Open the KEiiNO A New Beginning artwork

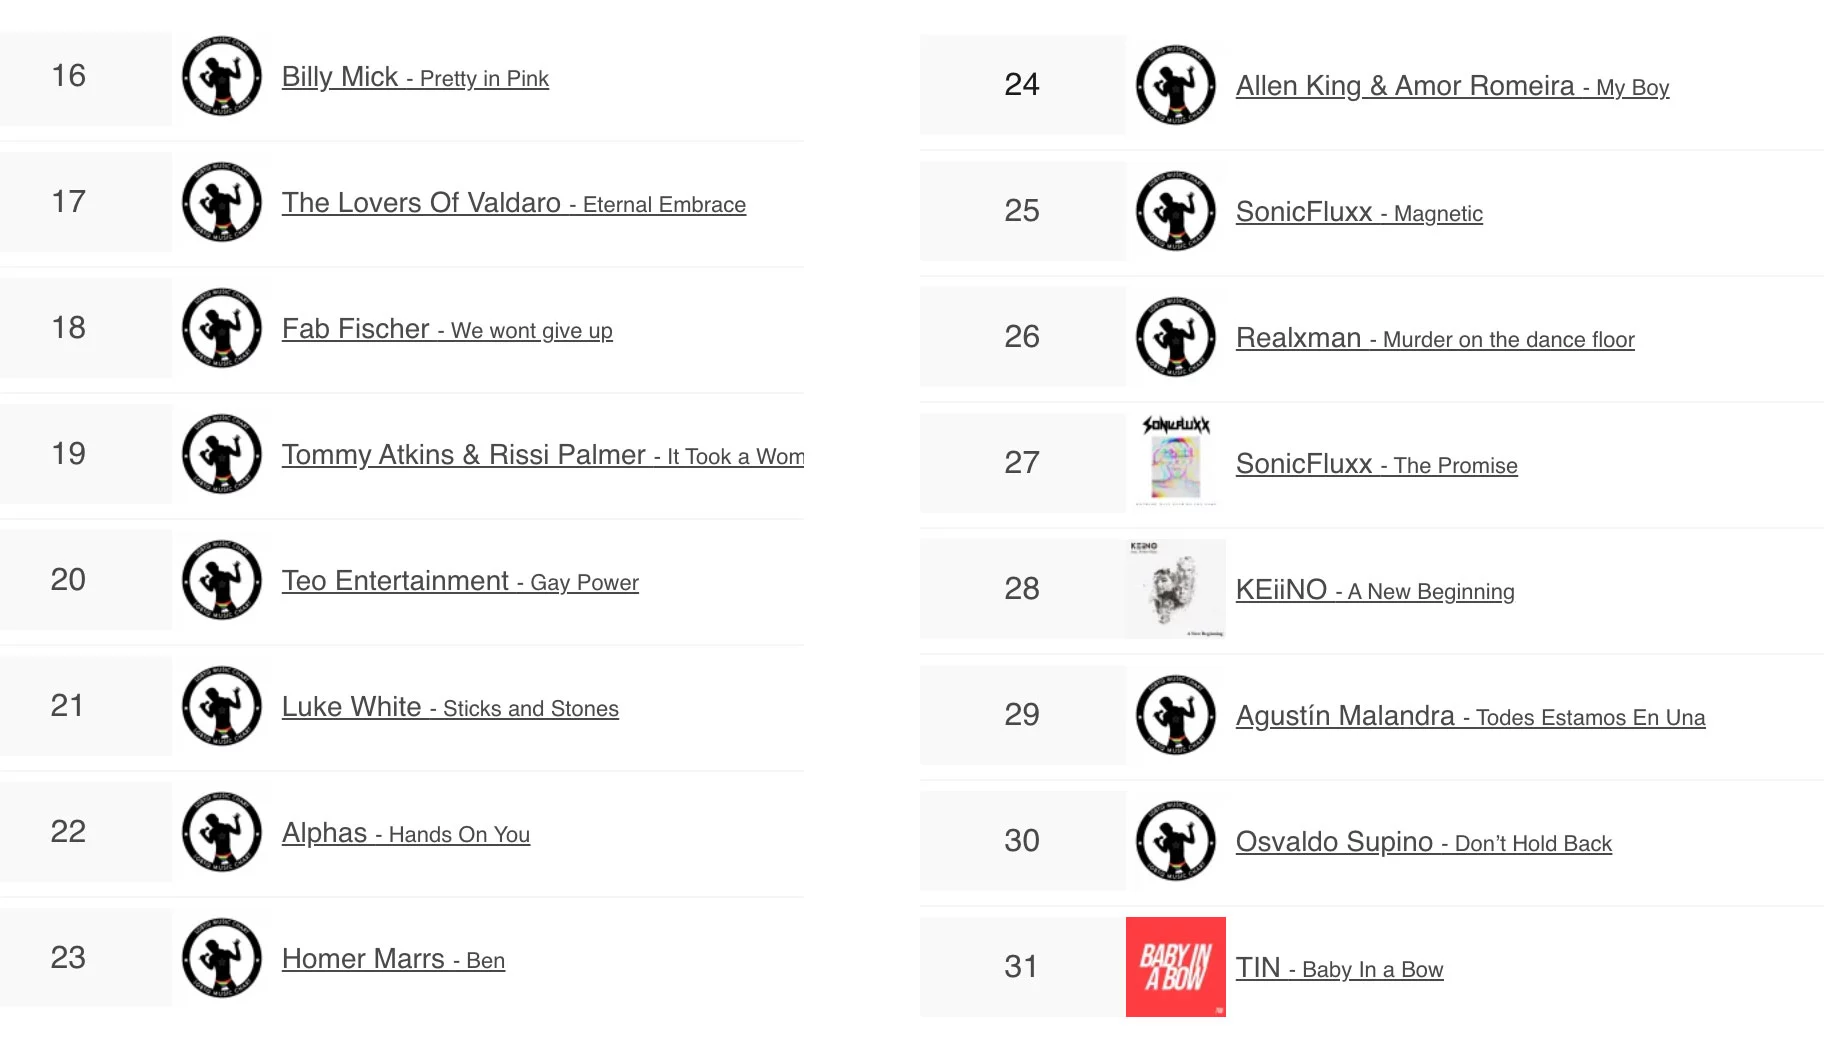pyautogui.click(x=1176, y=589)
